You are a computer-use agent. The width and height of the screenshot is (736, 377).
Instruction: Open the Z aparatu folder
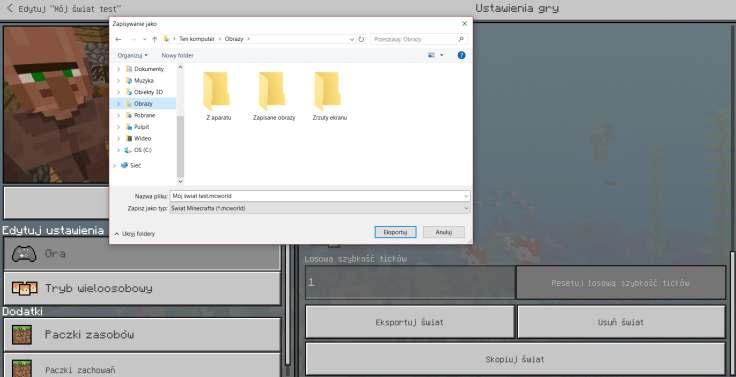[218, 96]
